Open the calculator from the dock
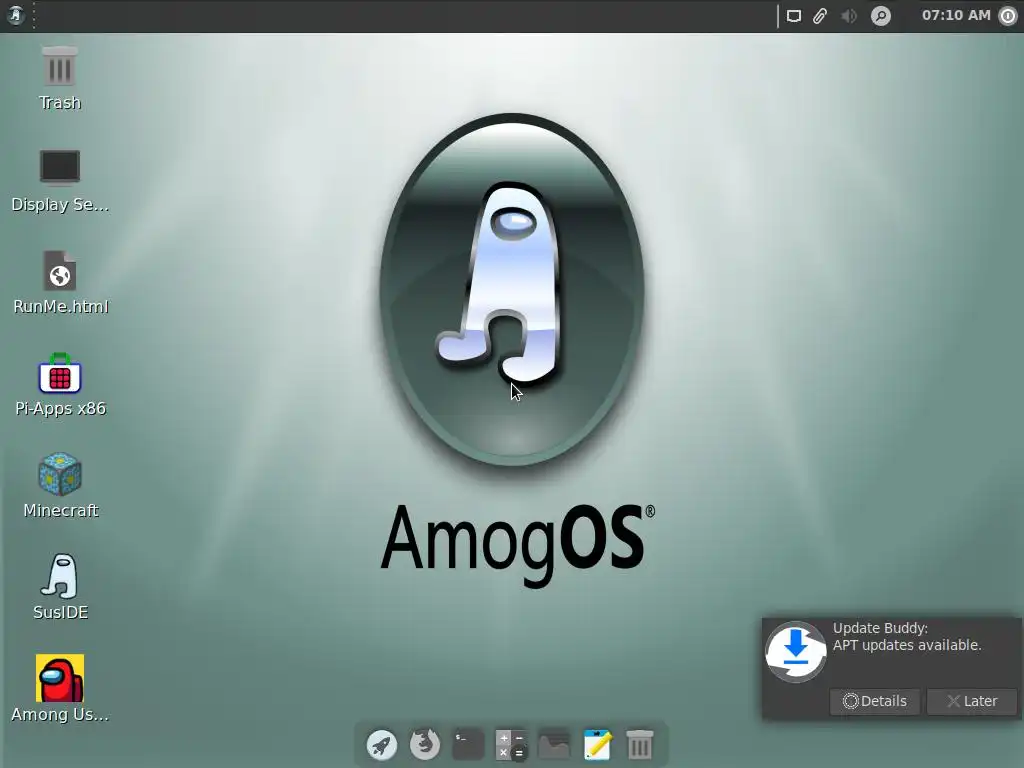Viewport: 1024px width, 768px height. (x=511, y=744)
